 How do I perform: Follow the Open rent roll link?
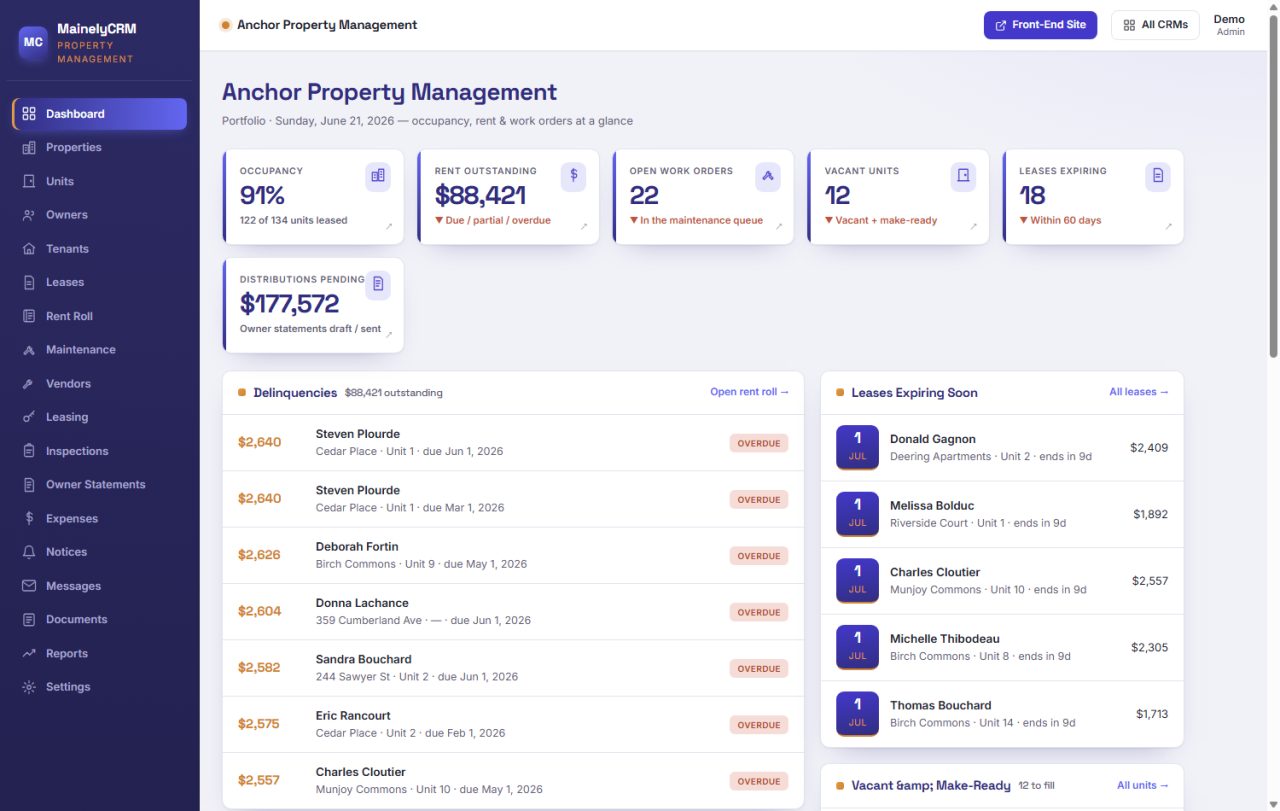pyautogui.click(x=749, y=392)
